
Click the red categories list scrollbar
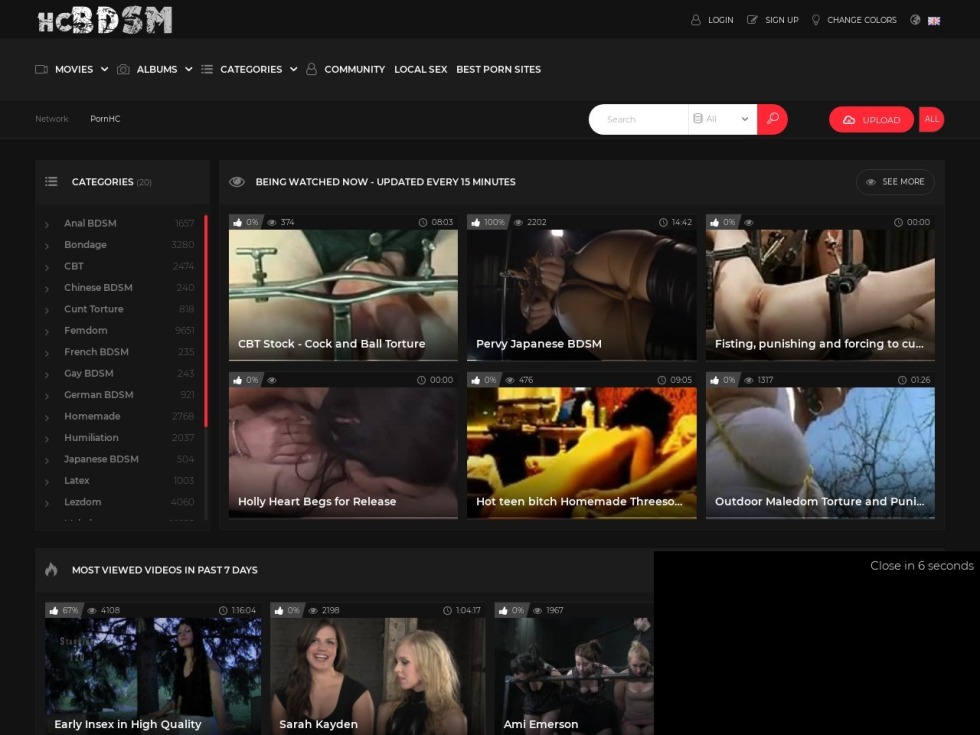206,320
